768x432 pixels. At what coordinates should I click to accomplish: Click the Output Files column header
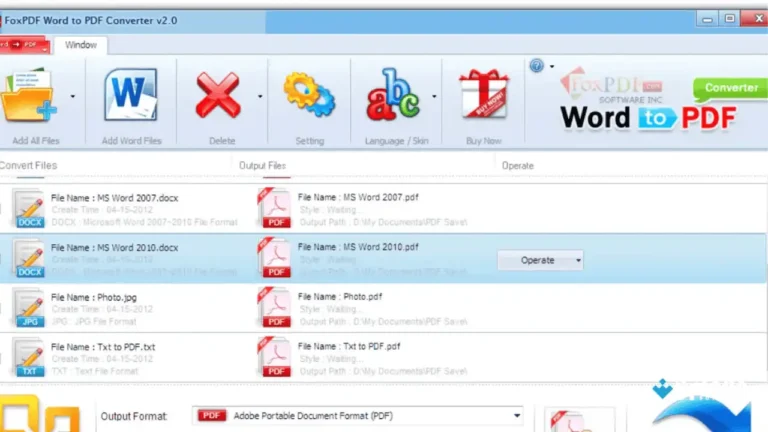click(262, 166)
